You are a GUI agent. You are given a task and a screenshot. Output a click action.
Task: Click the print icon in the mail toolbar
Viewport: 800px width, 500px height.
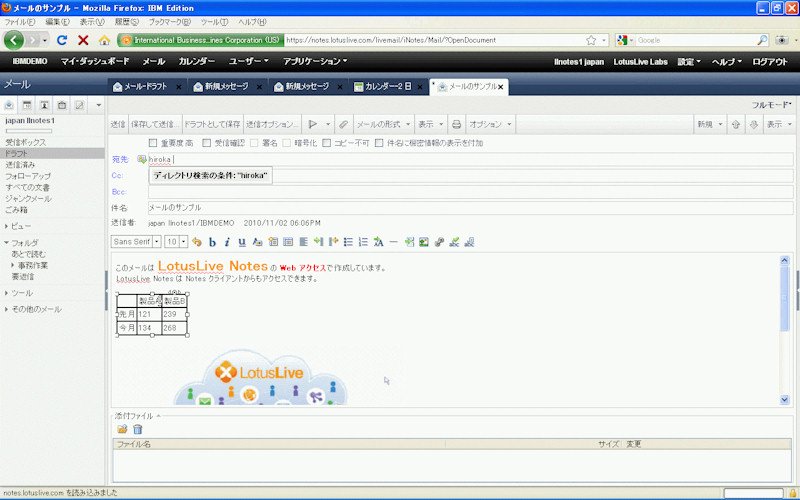(x=457, y=124)
